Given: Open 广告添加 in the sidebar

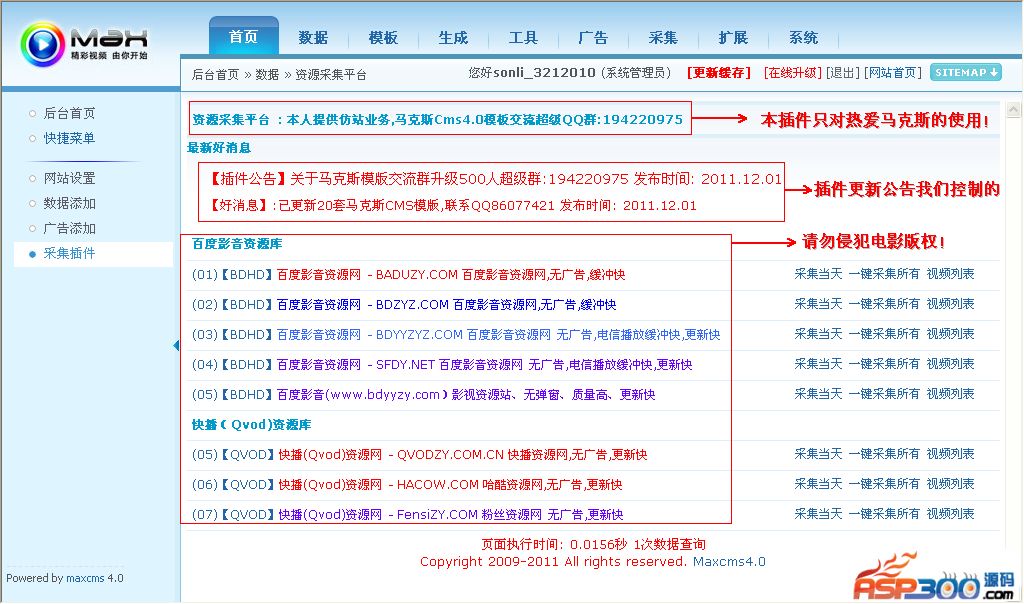Looking at the screenshot, I should tap(69, 229).
